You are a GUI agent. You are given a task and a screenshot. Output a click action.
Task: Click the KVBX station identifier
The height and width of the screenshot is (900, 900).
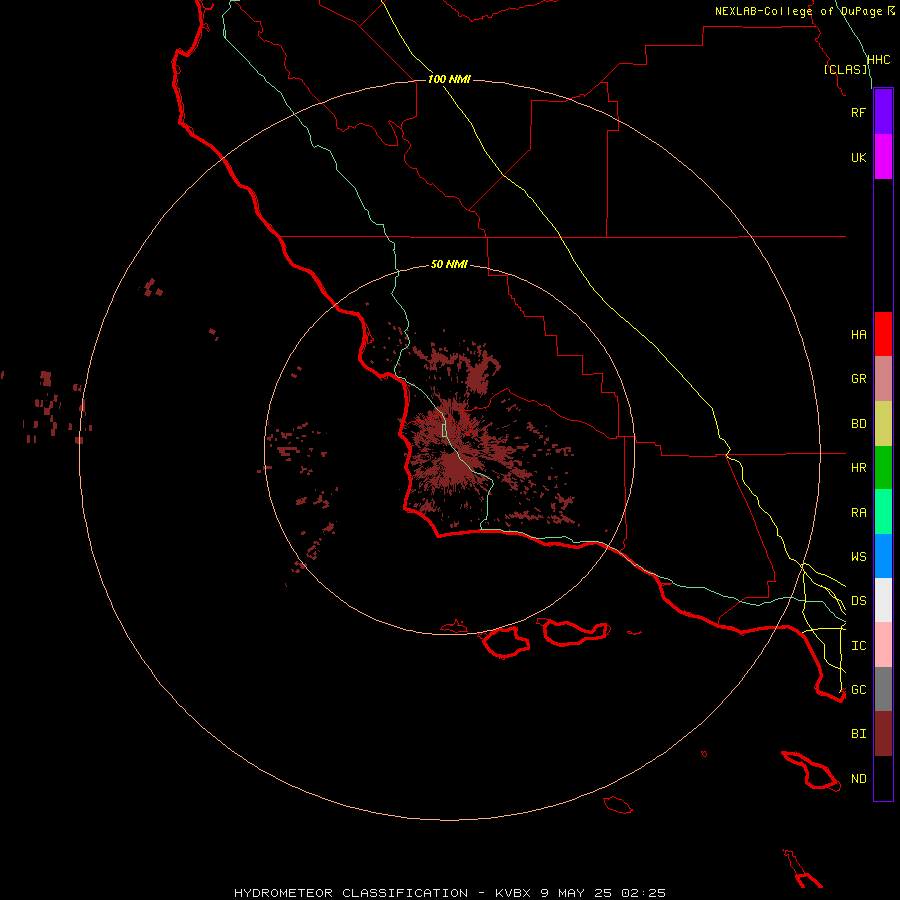513,893
